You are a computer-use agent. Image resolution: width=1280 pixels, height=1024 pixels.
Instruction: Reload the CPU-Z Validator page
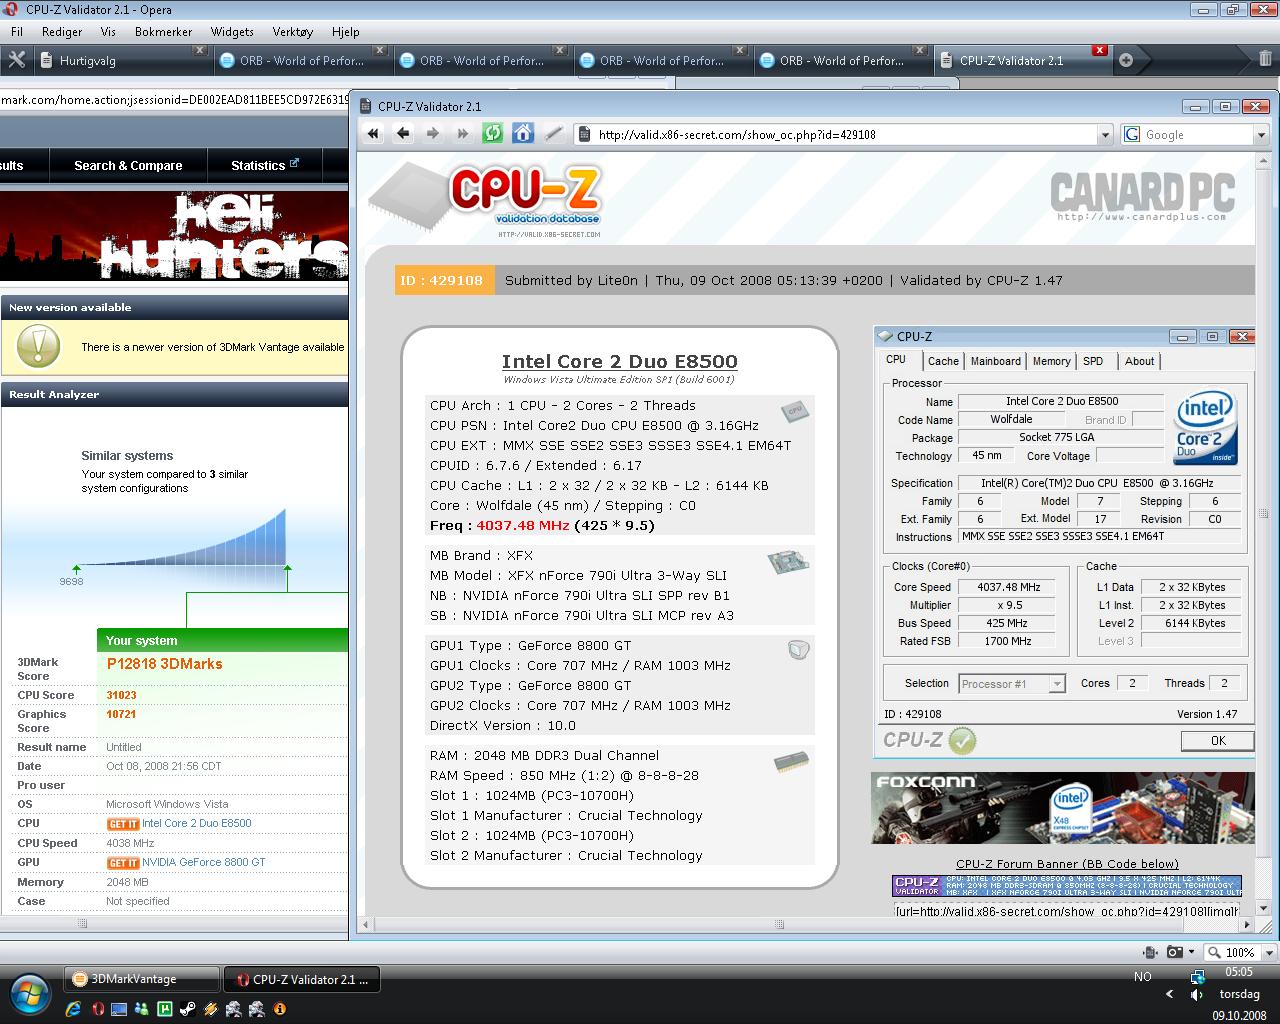click(x=492, y=133)
